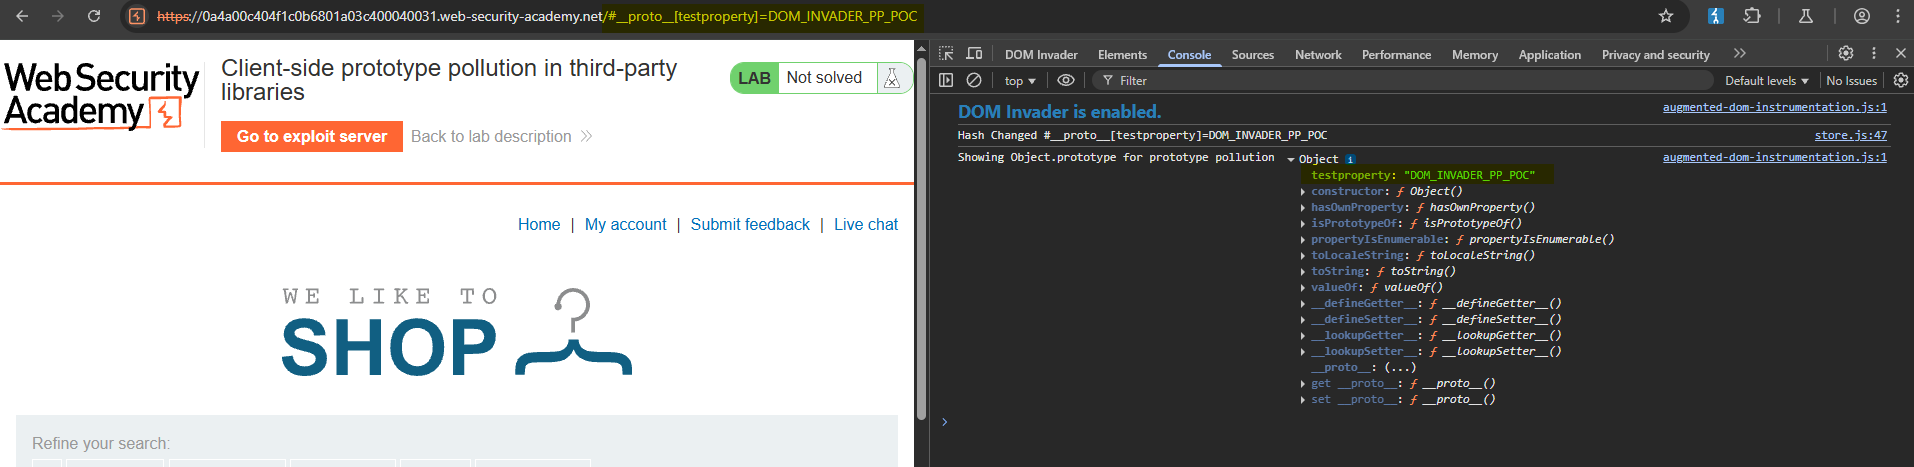The image size is (1914, 467).
Task: Select the Console tab
Action: pos(1189,55)
